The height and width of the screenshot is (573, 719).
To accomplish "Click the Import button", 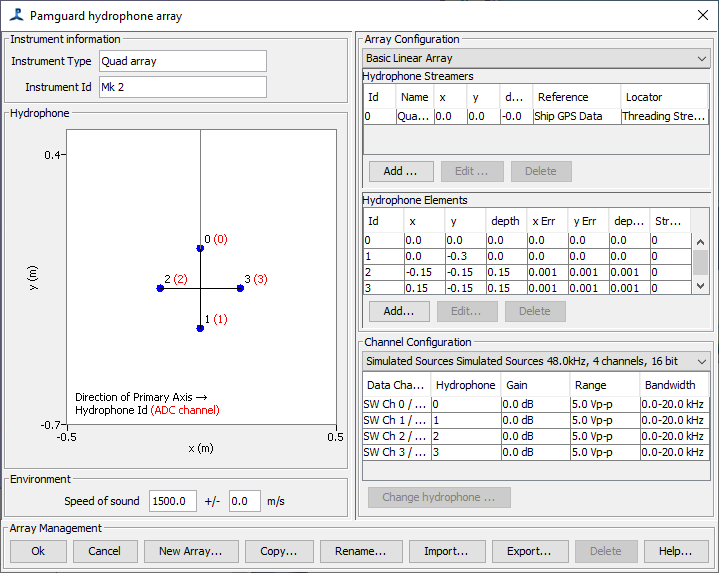I will click(x=447, y=551).
